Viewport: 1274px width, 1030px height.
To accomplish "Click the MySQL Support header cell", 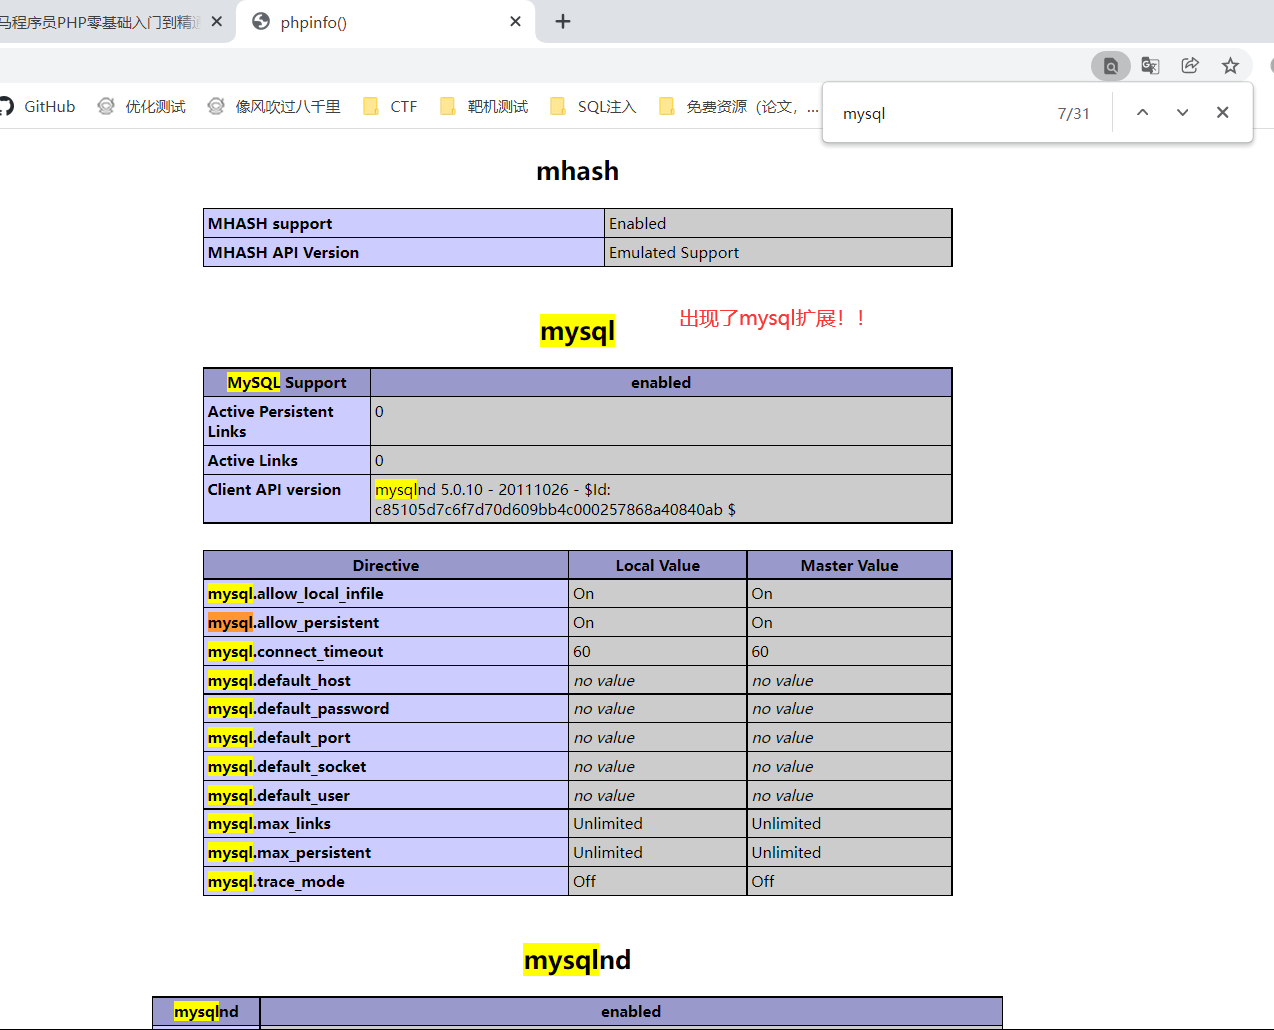I will [x=287, y=382].
